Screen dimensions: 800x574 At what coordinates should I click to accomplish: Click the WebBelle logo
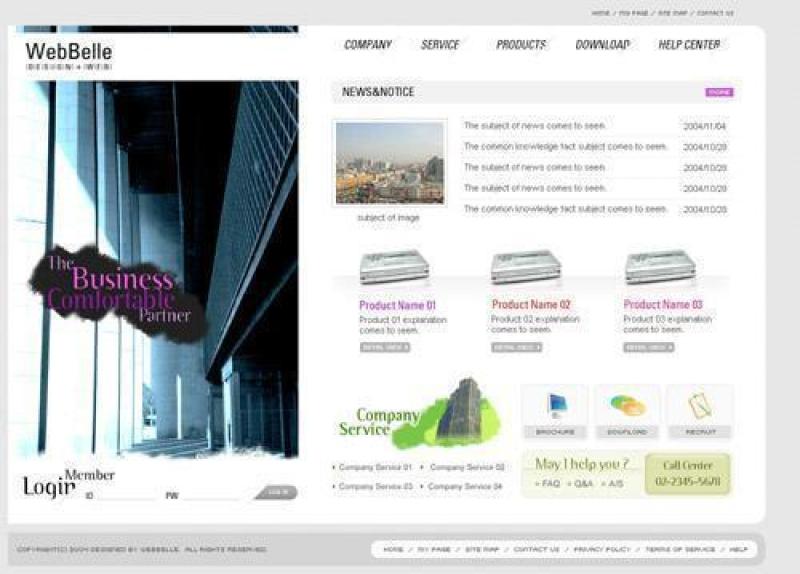point(68,53)
